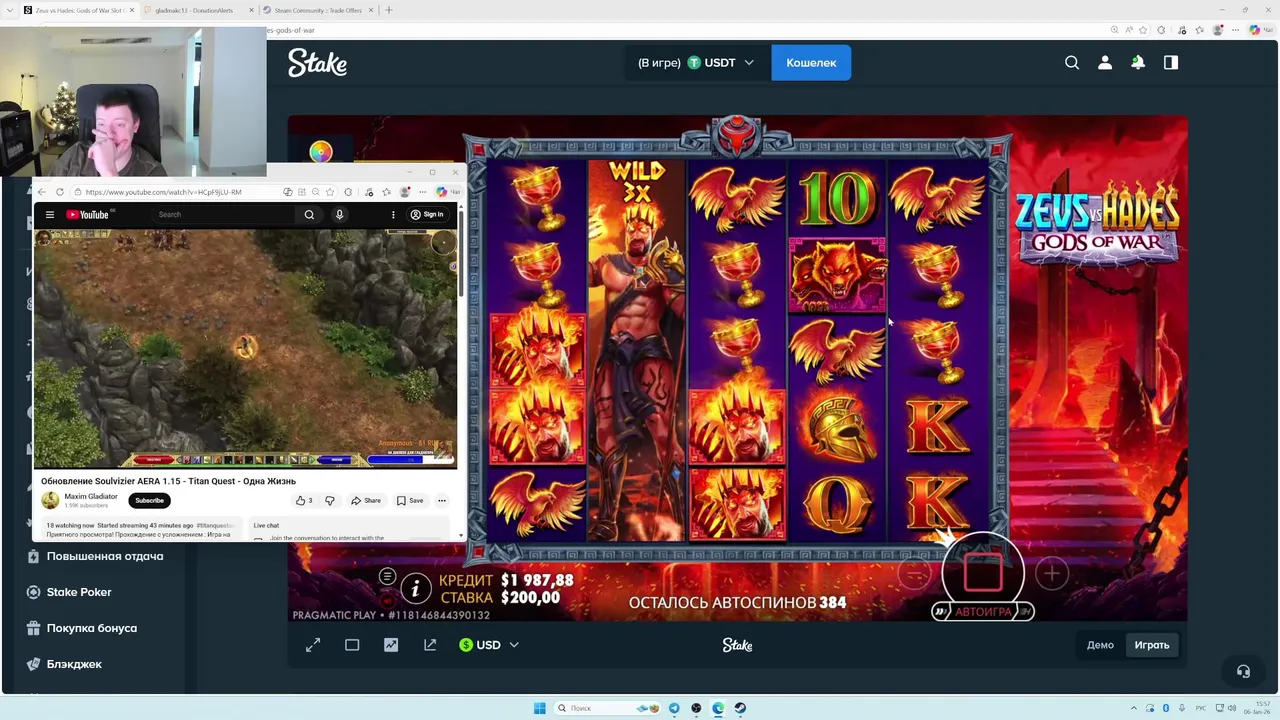The width and height of the screenshot is (1280, 720).
Task: Open the Stake user profile icon
Action: click(x=1105, y=62)
